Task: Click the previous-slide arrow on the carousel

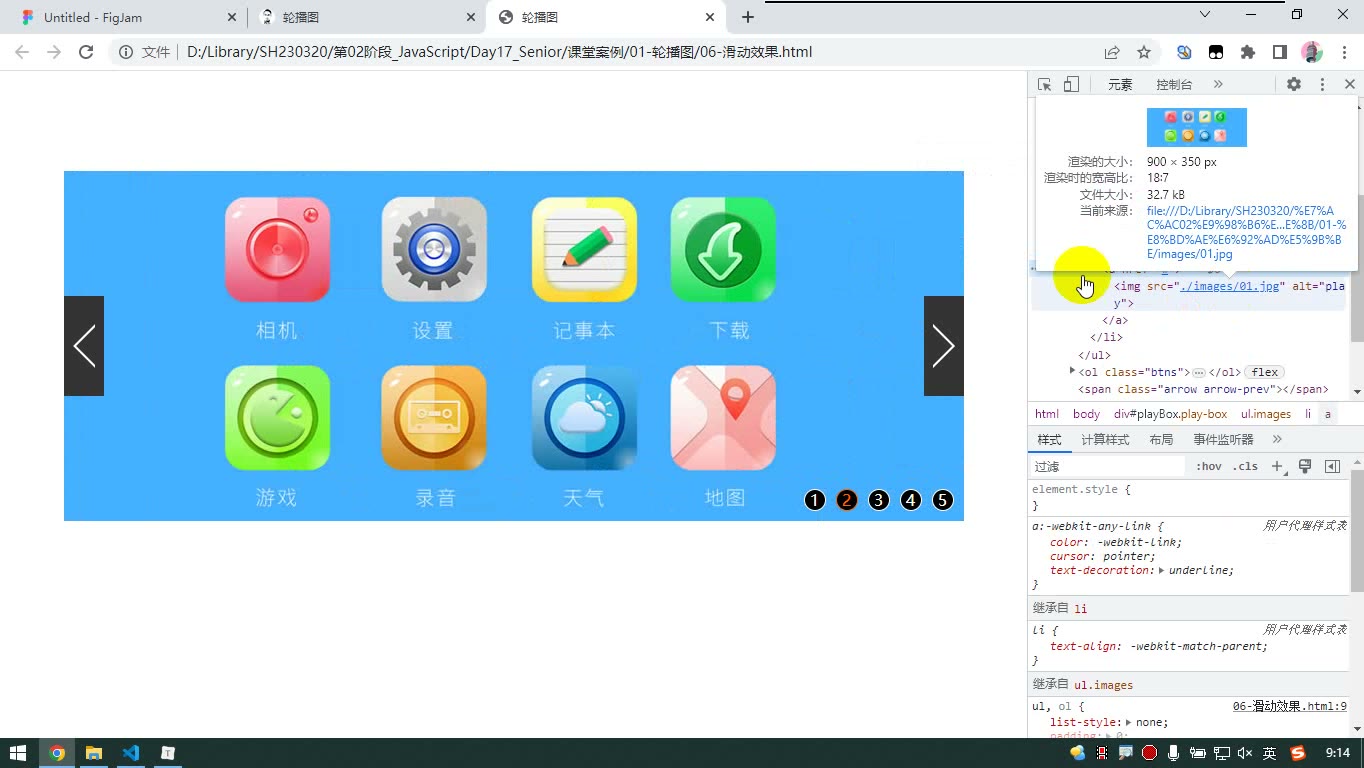Action: click(84, 346)
